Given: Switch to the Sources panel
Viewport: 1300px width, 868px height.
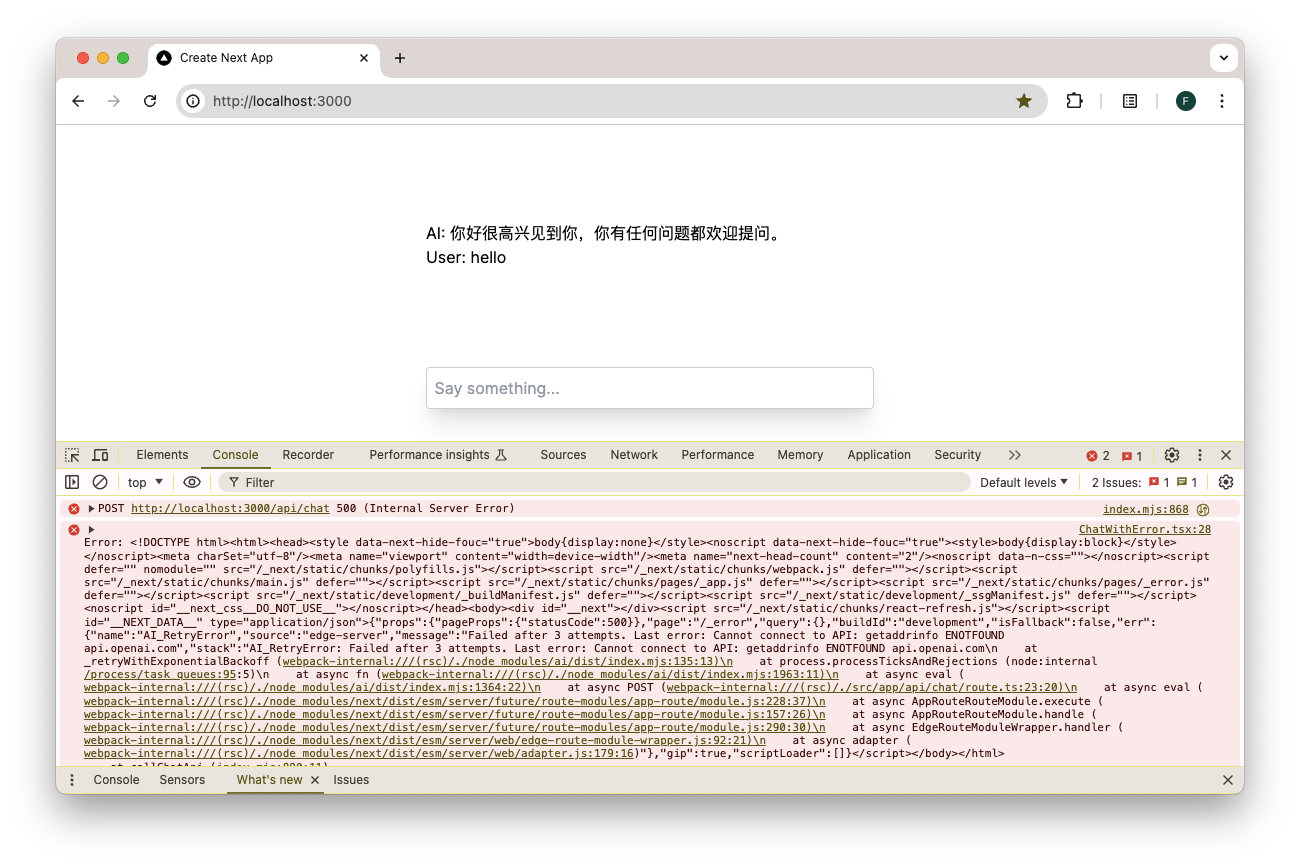Looking at the screenshot, I should tap(563, 455).
